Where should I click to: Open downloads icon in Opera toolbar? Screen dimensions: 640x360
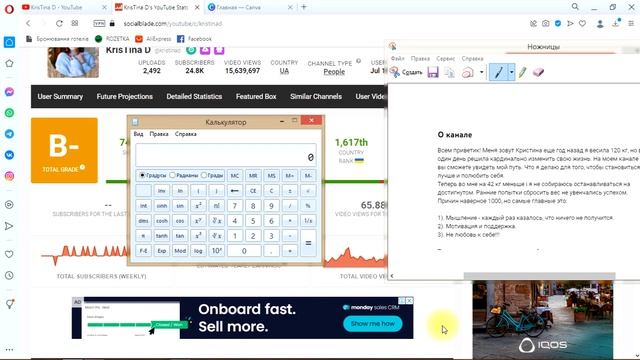pos(616,24)
